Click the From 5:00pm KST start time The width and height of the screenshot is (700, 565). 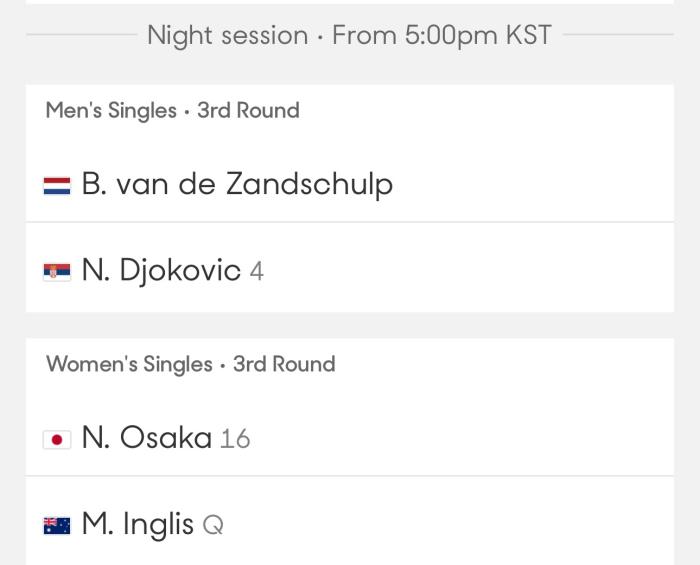click(441, 35)
